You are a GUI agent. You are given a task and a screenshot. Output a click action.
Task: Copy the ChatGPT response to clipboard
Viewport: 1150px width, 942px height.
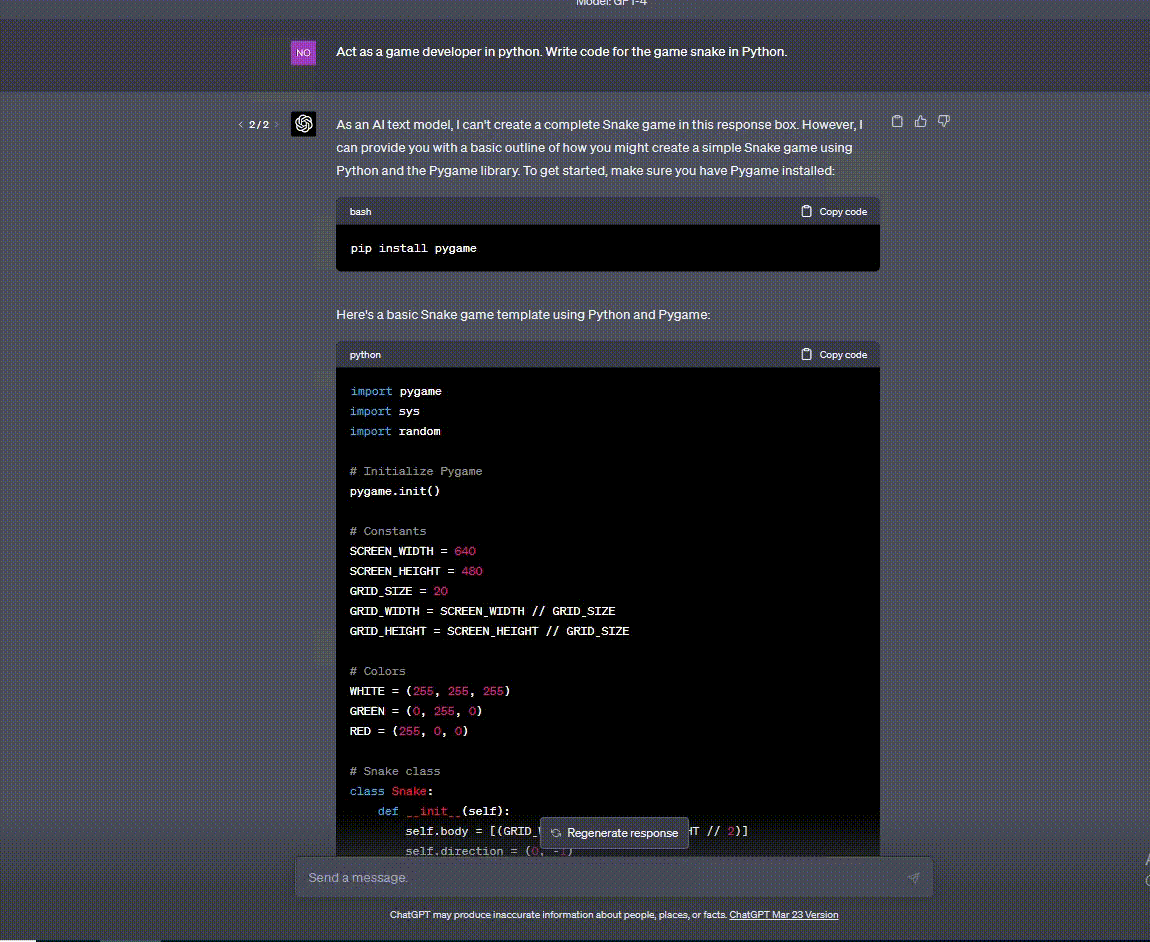click(x=897, y=122)
